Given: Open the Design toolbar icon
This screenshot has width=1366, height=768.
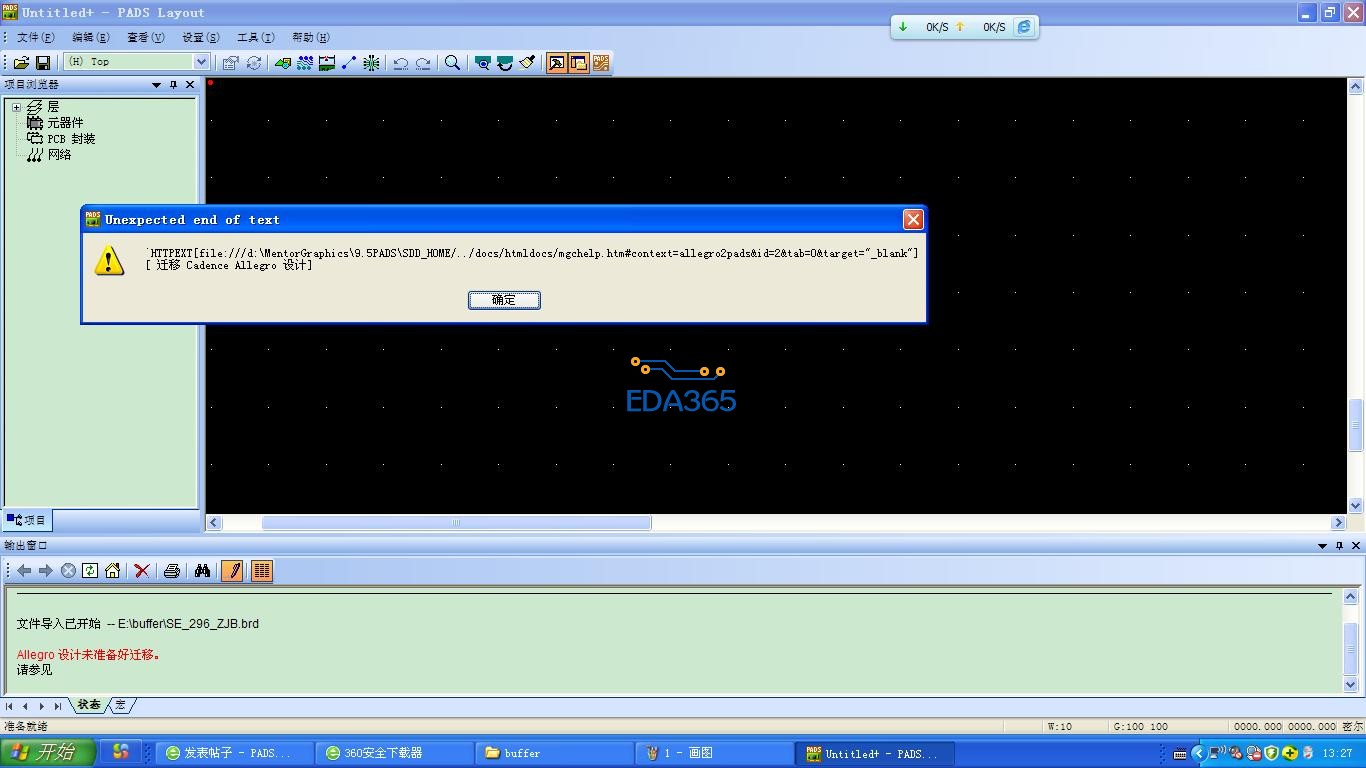Looking at the screenshot, I should click(283, 62).
